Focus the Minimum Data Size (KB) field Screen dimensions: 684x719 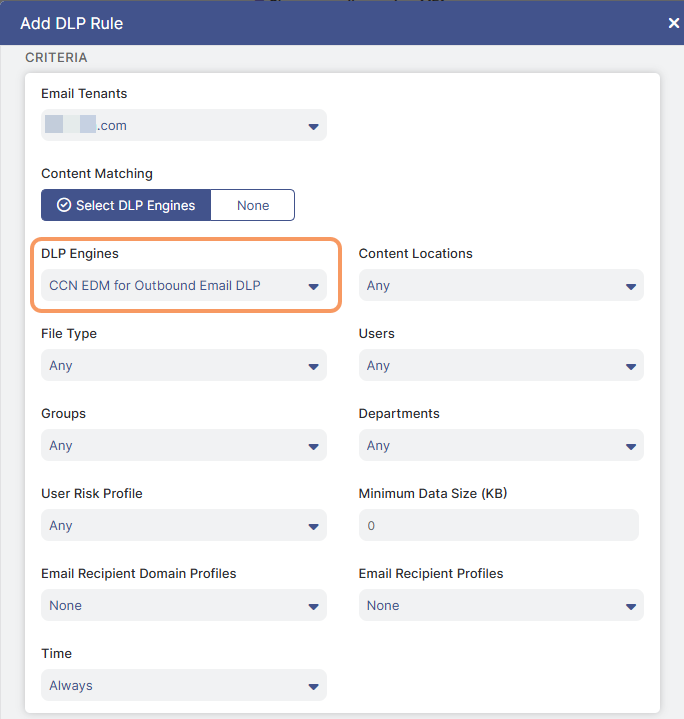click(499, 525)
